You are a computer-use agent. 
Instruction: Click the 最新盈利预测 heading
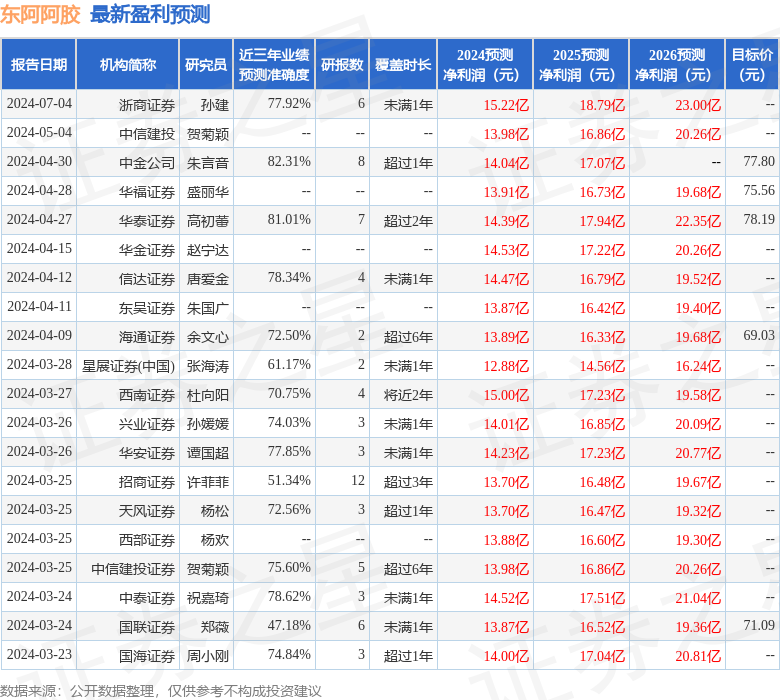click(x=150, y=14)
